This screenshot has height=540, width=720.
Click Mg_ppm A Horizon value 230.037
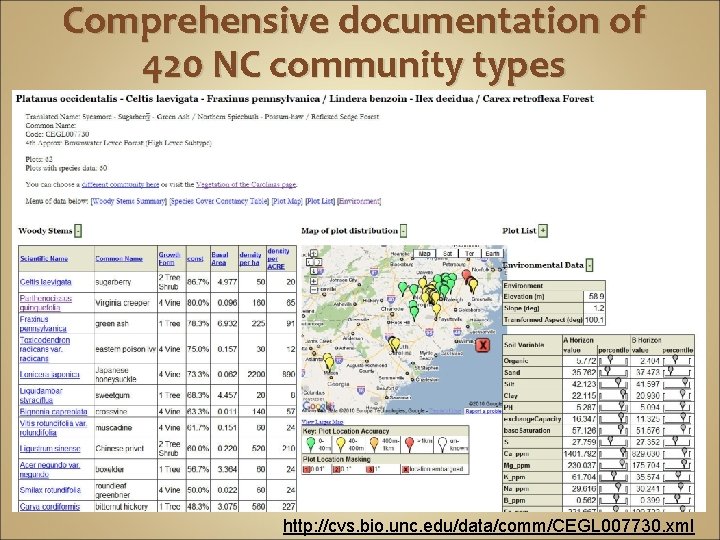pyautogui.click(x=582, y=465)
